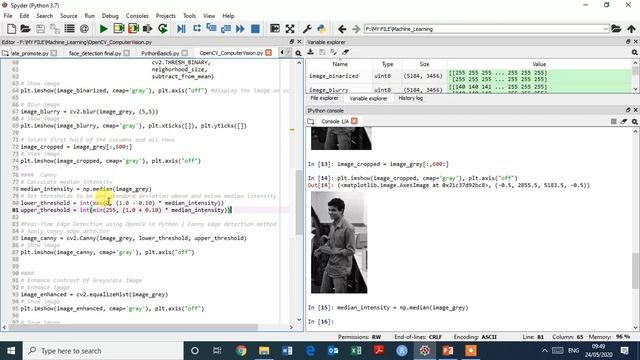Click the @ symbol finder icon
Screen dimensions: 640x360
pyautogui.click(x=84, y=29)
